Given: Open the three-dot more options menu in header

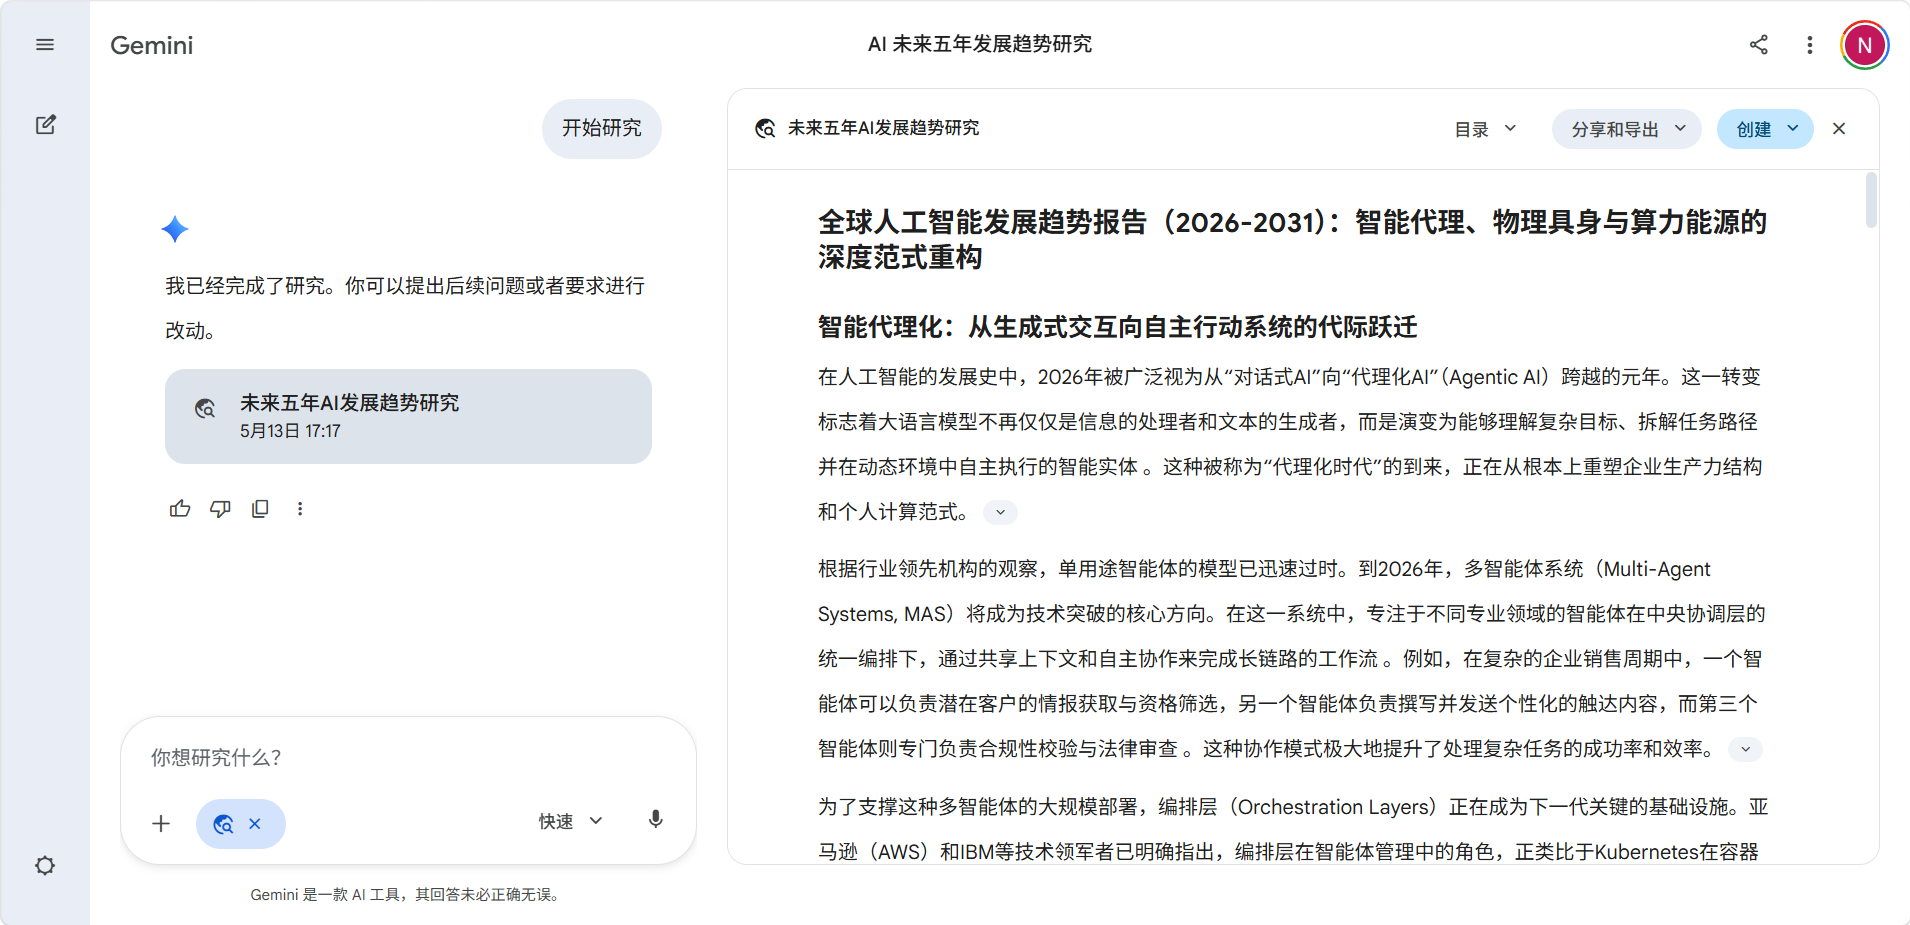Looking at the screenshot, I should pyautogui.click(x=1809, y=45).
